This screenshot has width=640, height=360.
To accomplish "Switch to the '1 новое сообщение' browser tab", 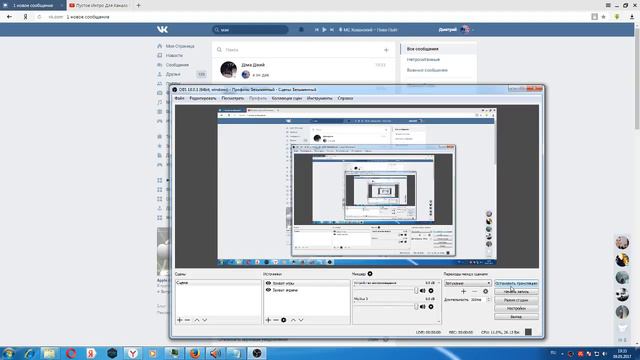I will point(33,5).
